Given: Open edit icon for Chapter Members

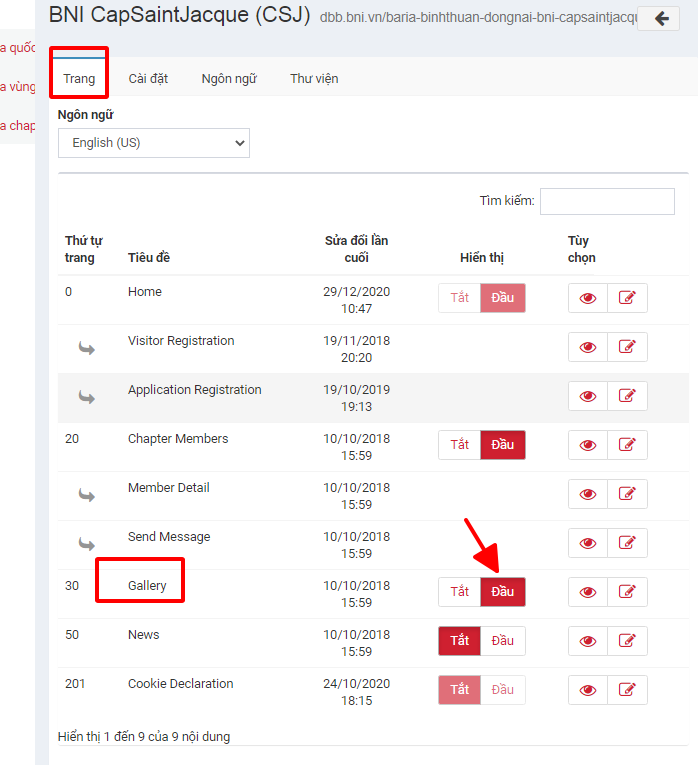Looking at the screenshot, I should tap(627, 445).
